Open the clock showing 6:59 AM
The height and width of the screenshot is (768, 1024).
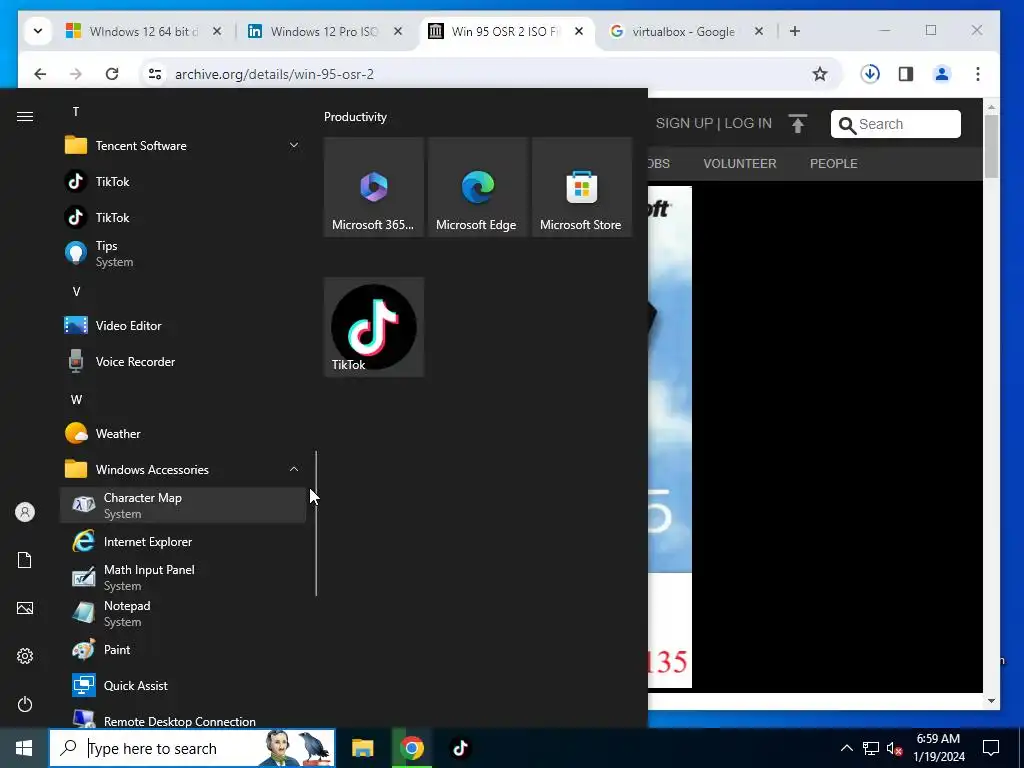click(x=938, y=748)
